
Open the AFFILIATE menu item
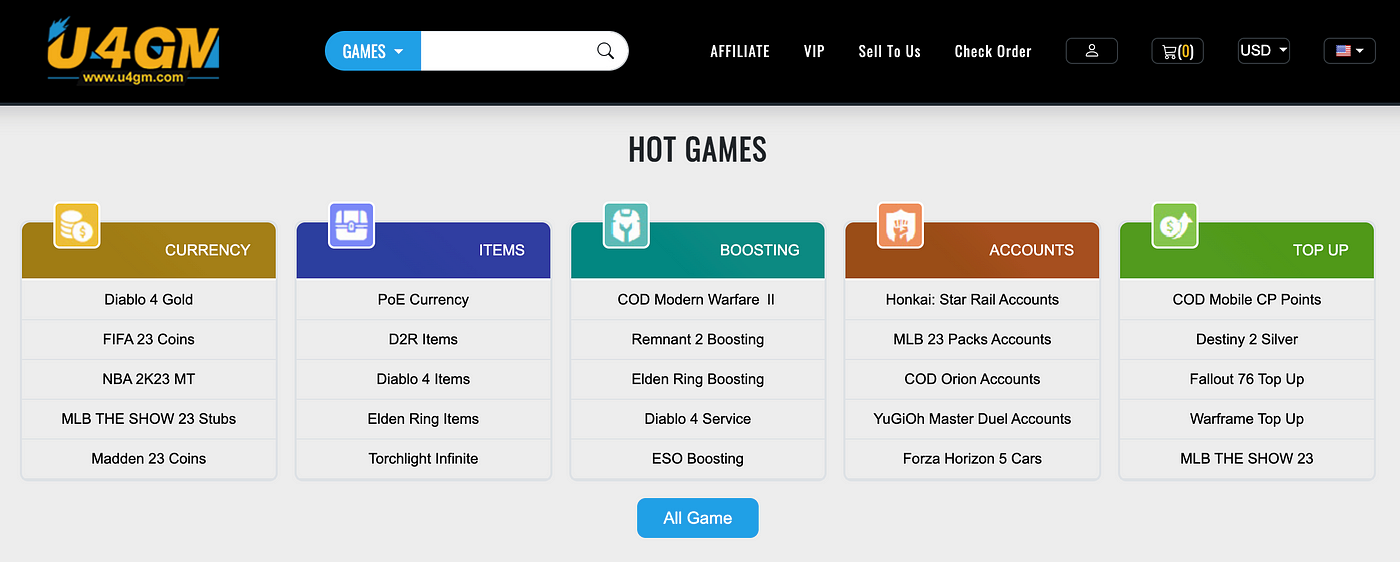click(740, 51)
